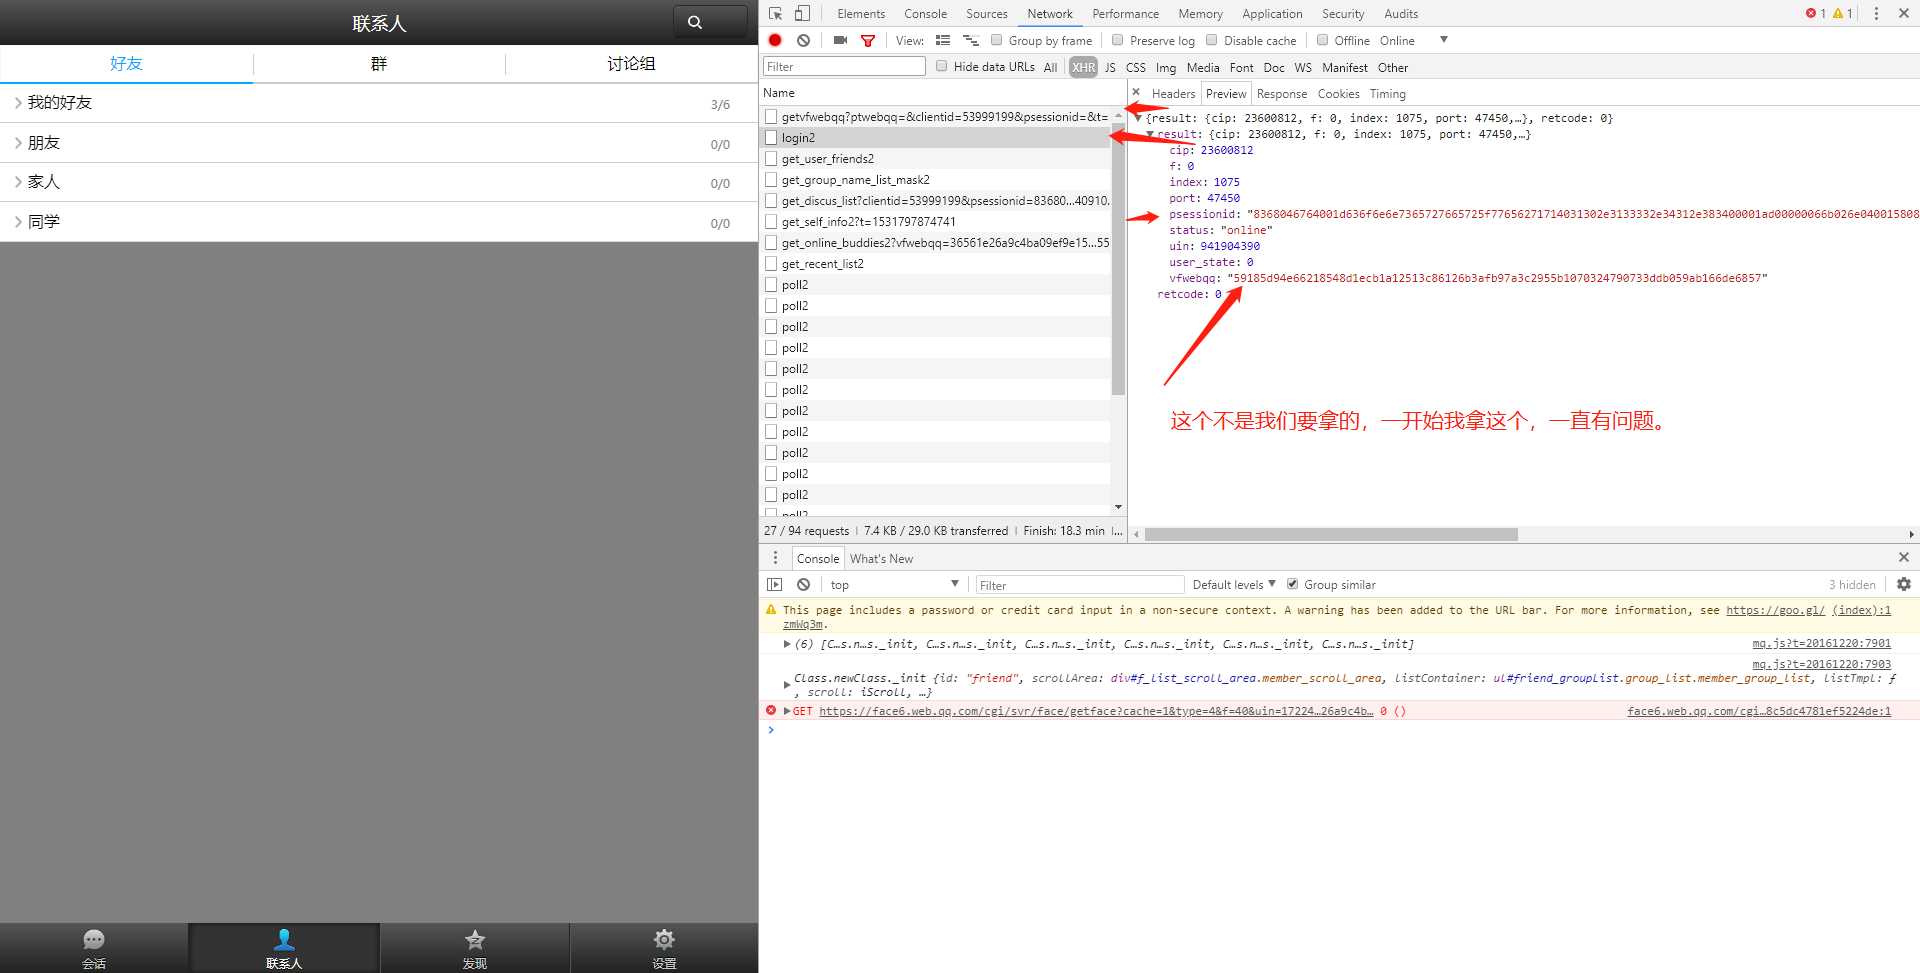
Task: Expand the Class.newClass._init console object
Action: (787, 685)
